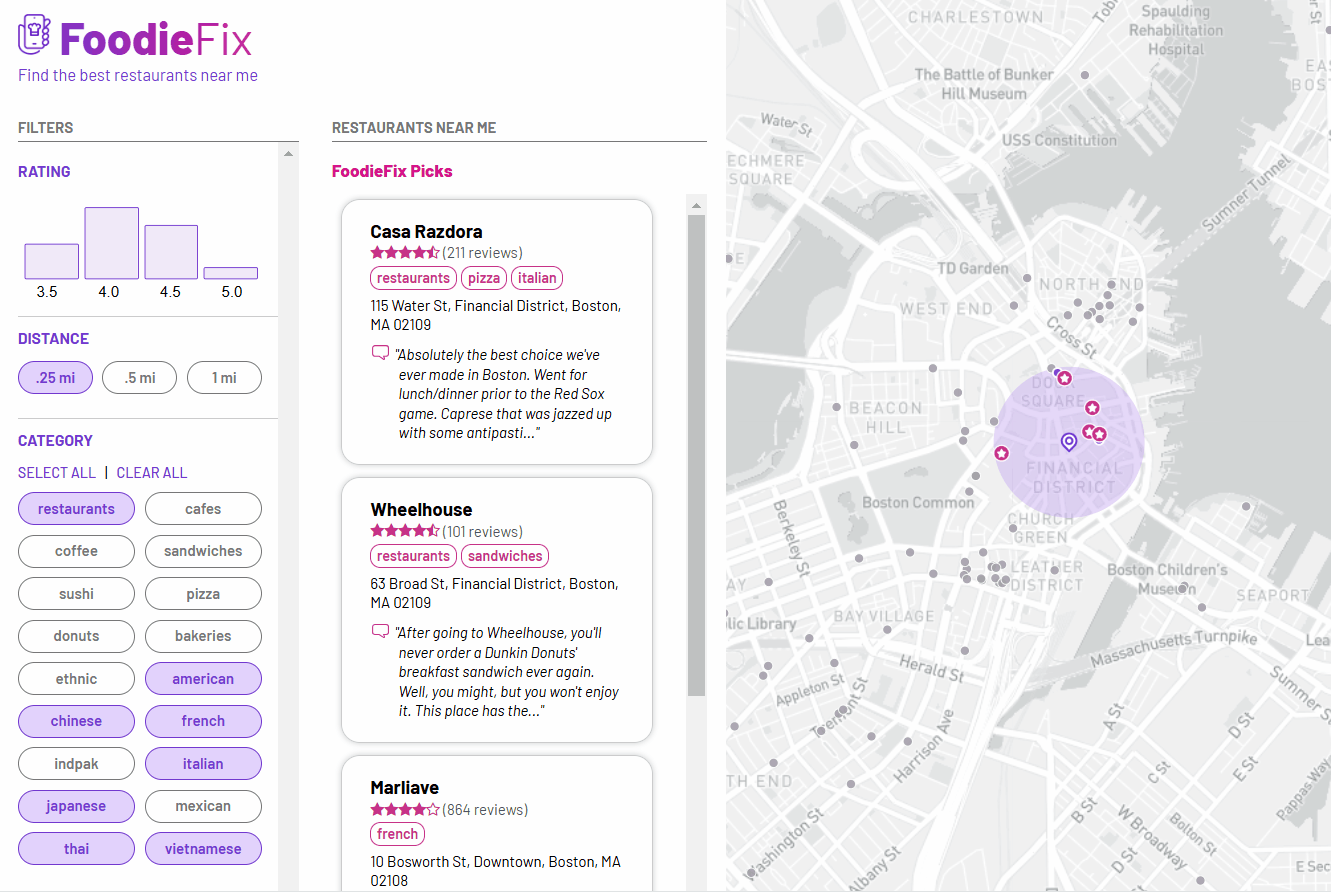This screenshot has width=1331, height=892.
Task: Click the 4.0 rating histogram bar
Action: 111,241
